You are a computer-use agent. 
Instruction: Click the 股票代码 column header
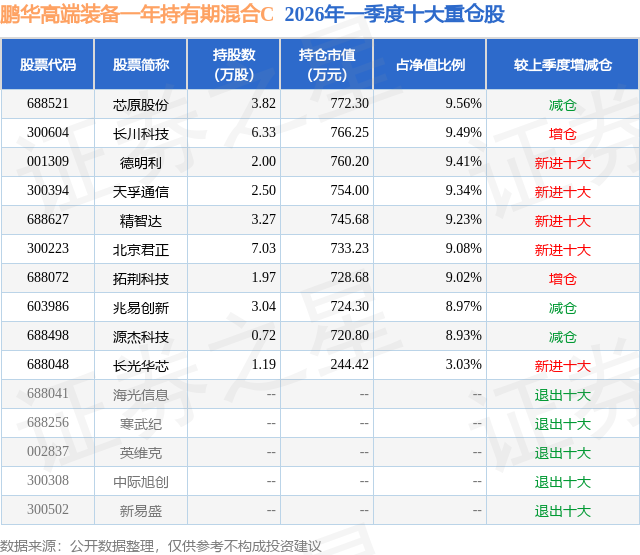pyautogui.click(x=48, y=64)
